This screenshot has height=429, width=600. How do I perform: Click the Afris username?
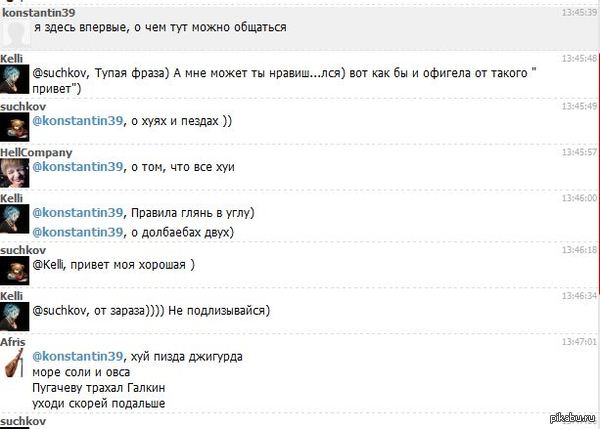tap(13, 342)
